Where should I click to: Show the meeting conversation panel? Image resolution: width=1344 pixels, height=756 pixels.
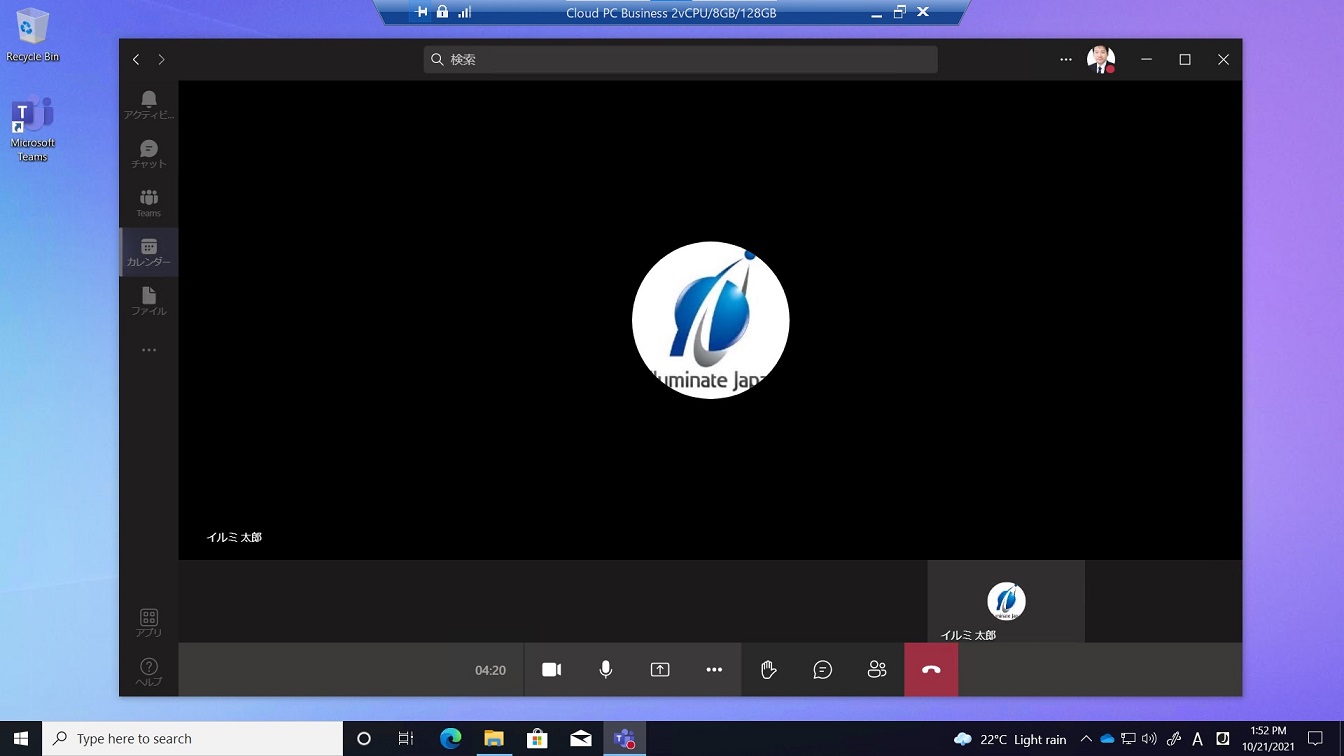click(822, 670)
